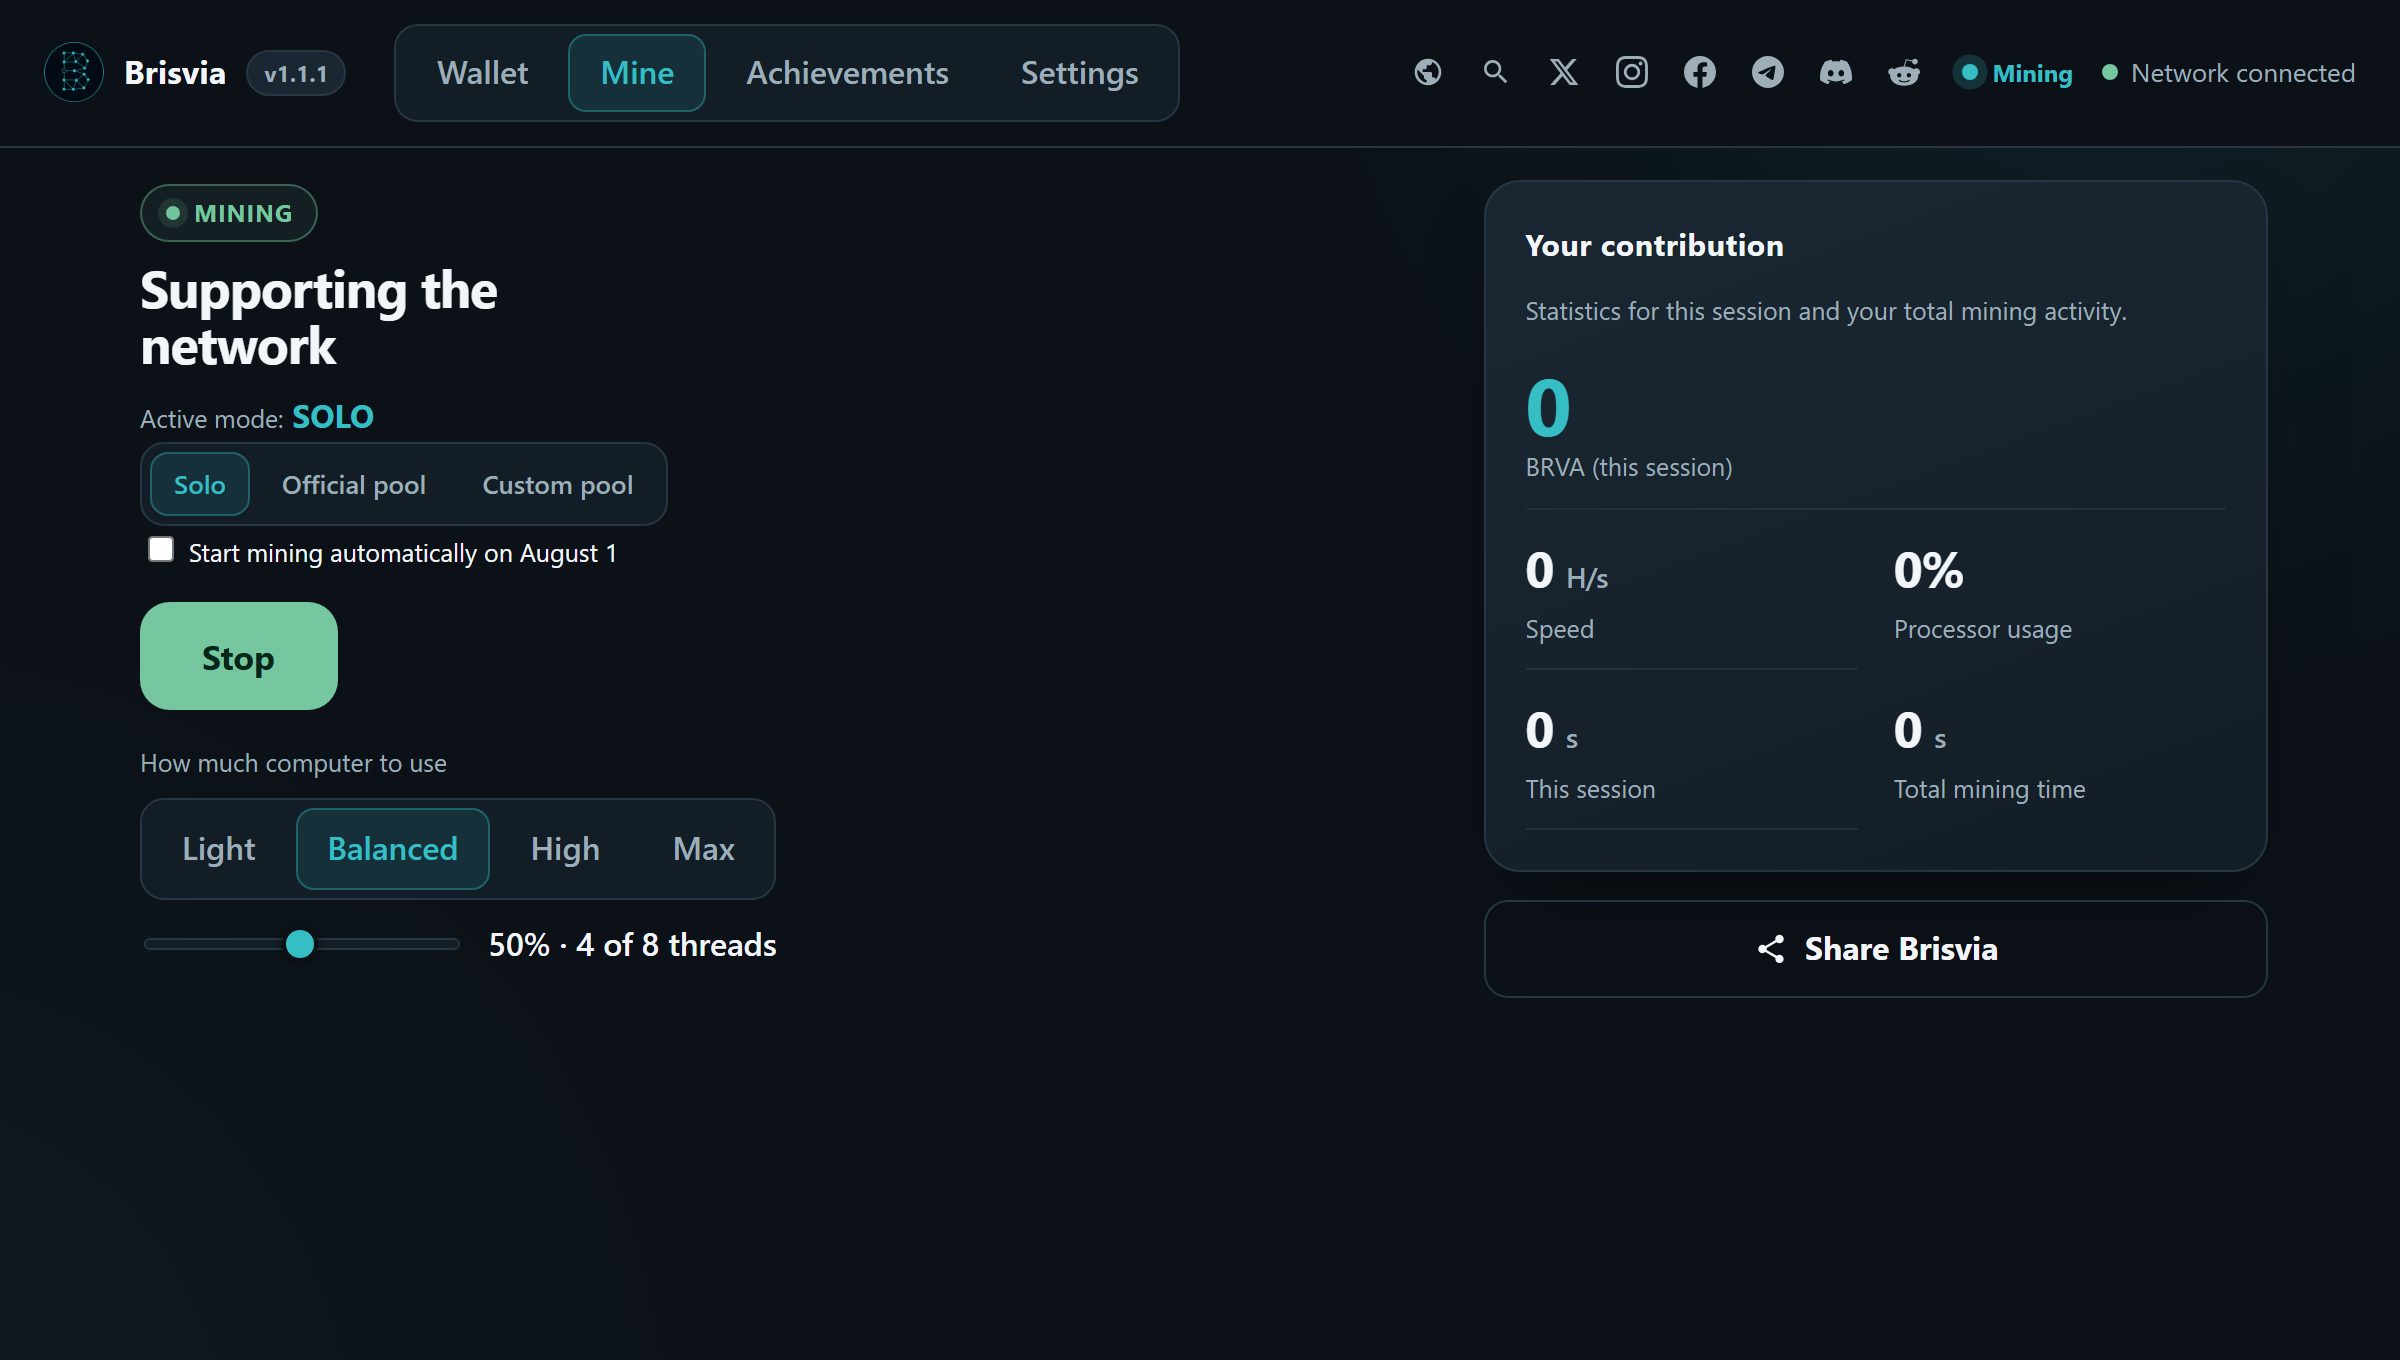Select Solo mining mode
This screenshot has height=1360, width=2400.
200,485
